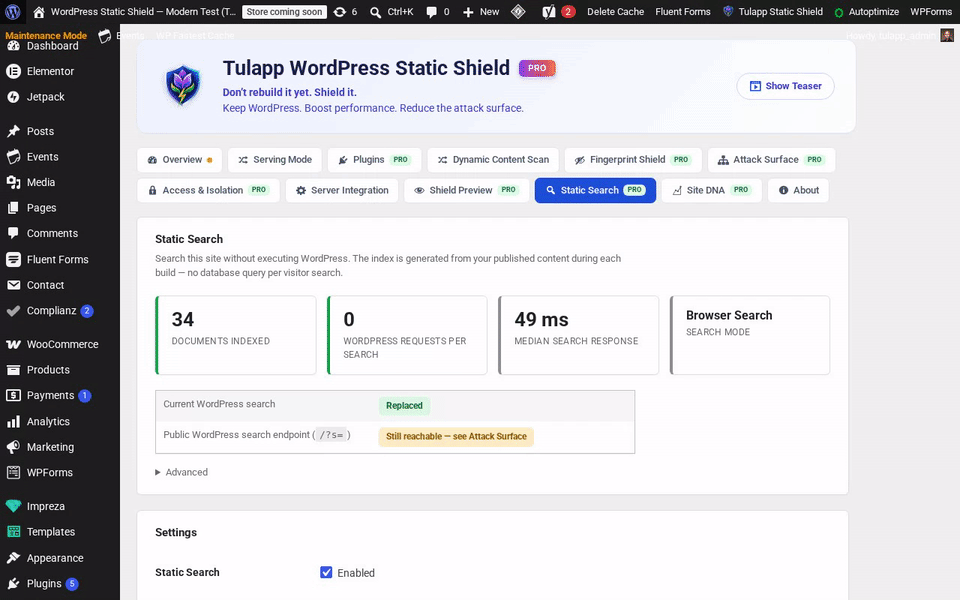
Task: Click the Replaced status badge
Action: pyautogui.click(x=404, y=405)
